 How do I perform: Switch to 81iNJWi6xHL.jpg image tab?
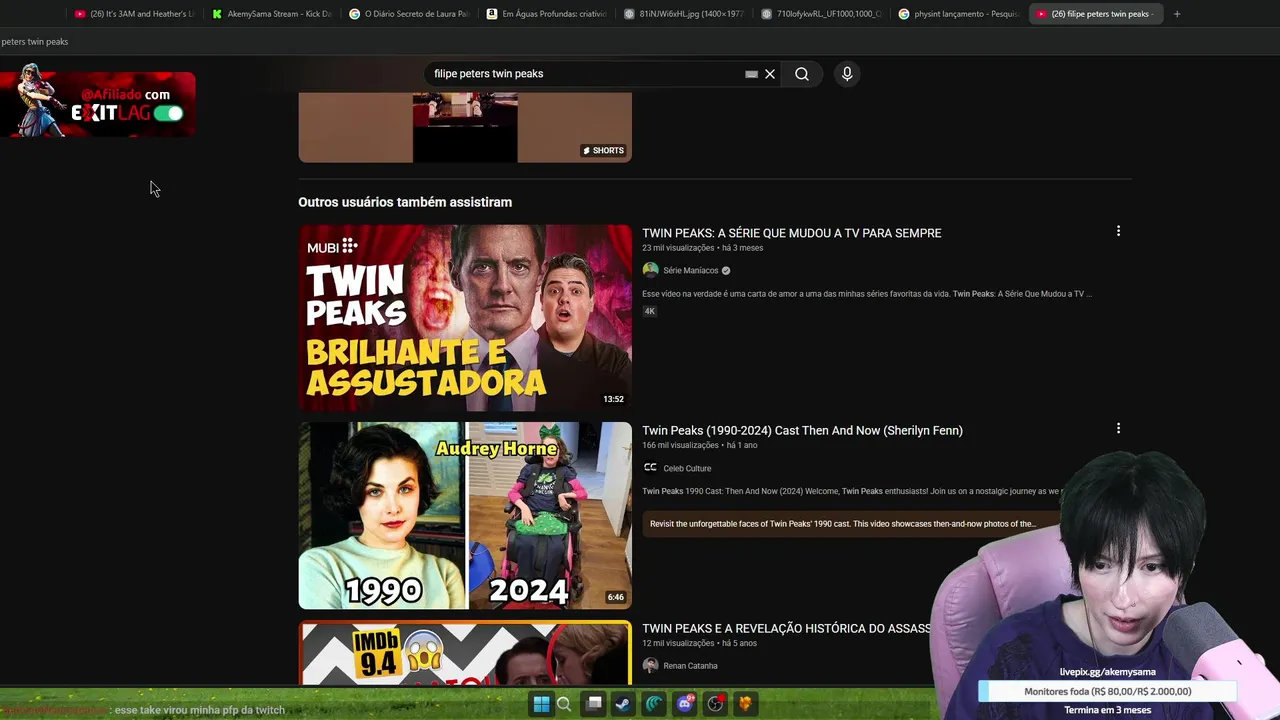point(683,14)
